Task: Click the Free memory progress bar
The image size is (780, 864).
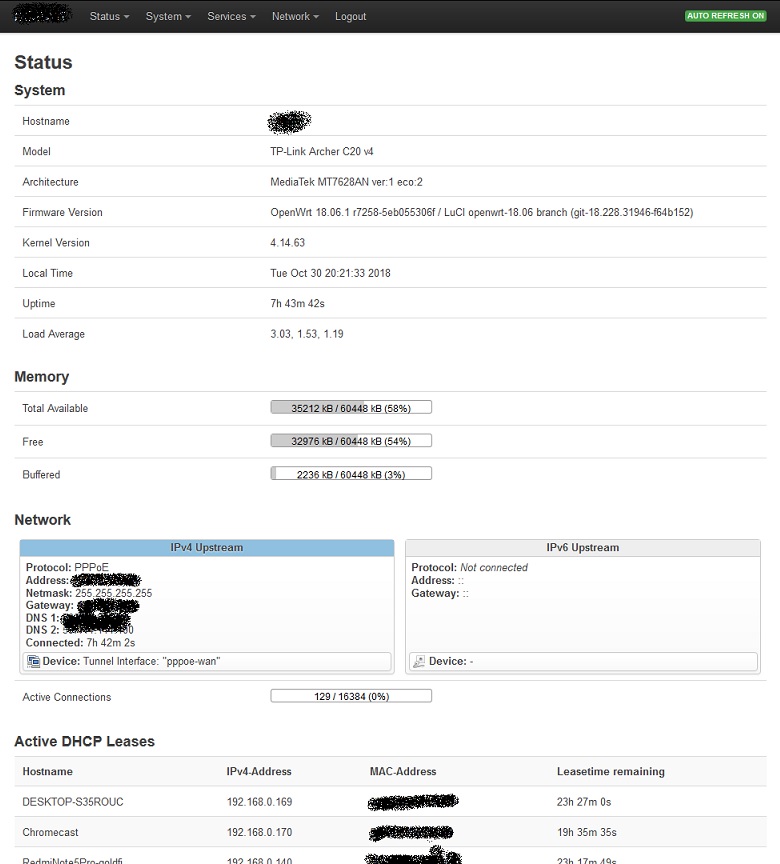Action: click(x=351, y=441)
